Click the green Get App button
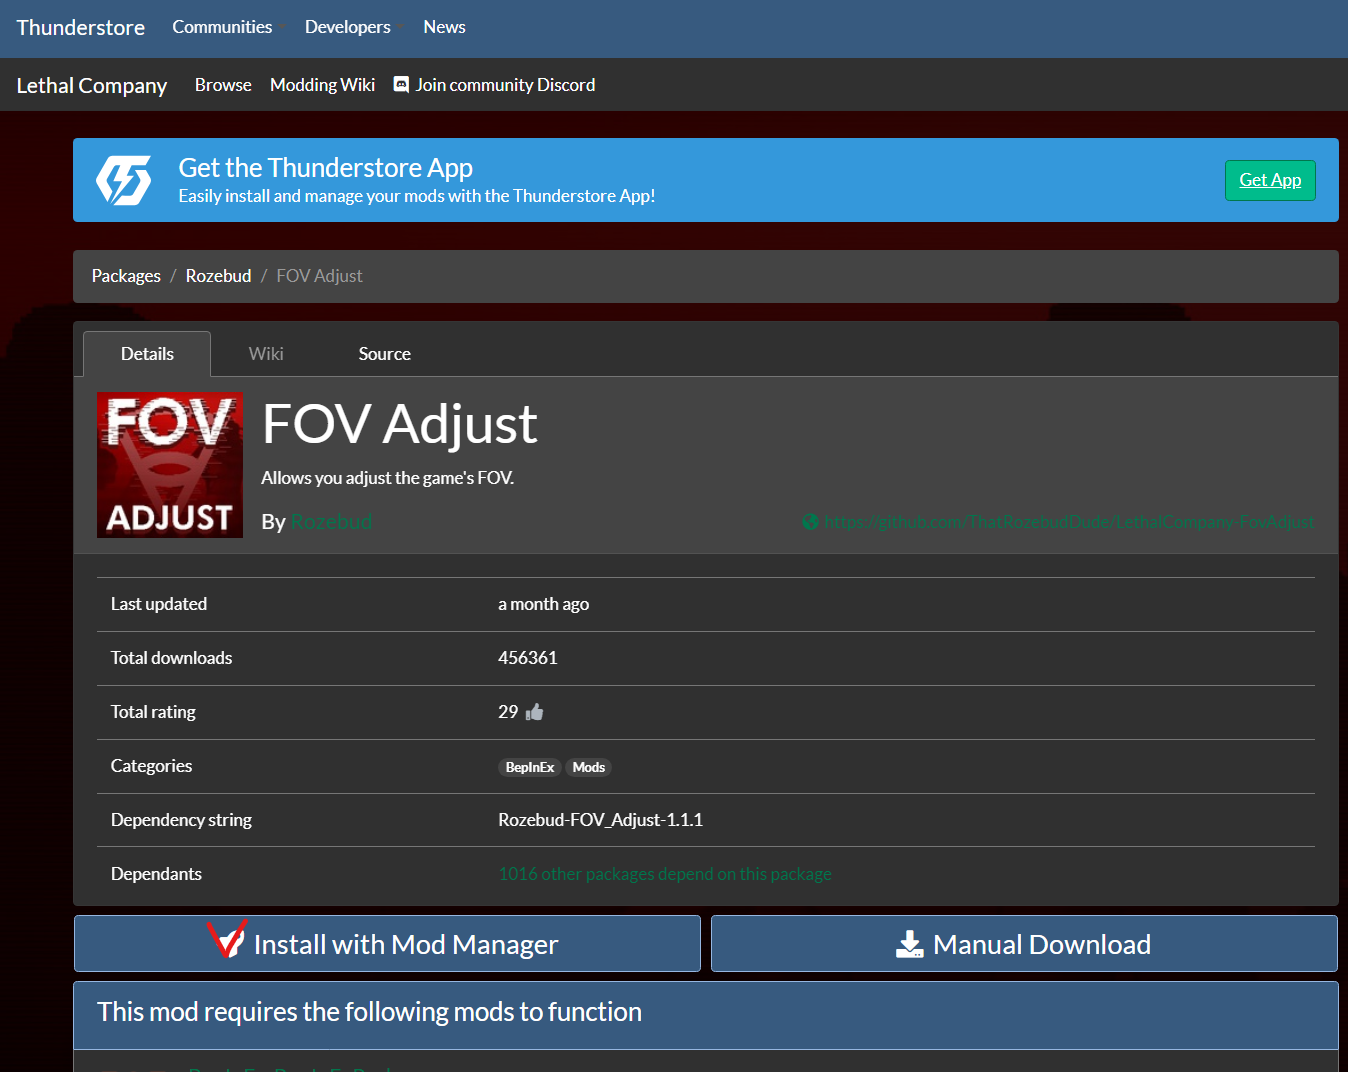This screenshot has height=1072, width=1348. (1270, 180)
